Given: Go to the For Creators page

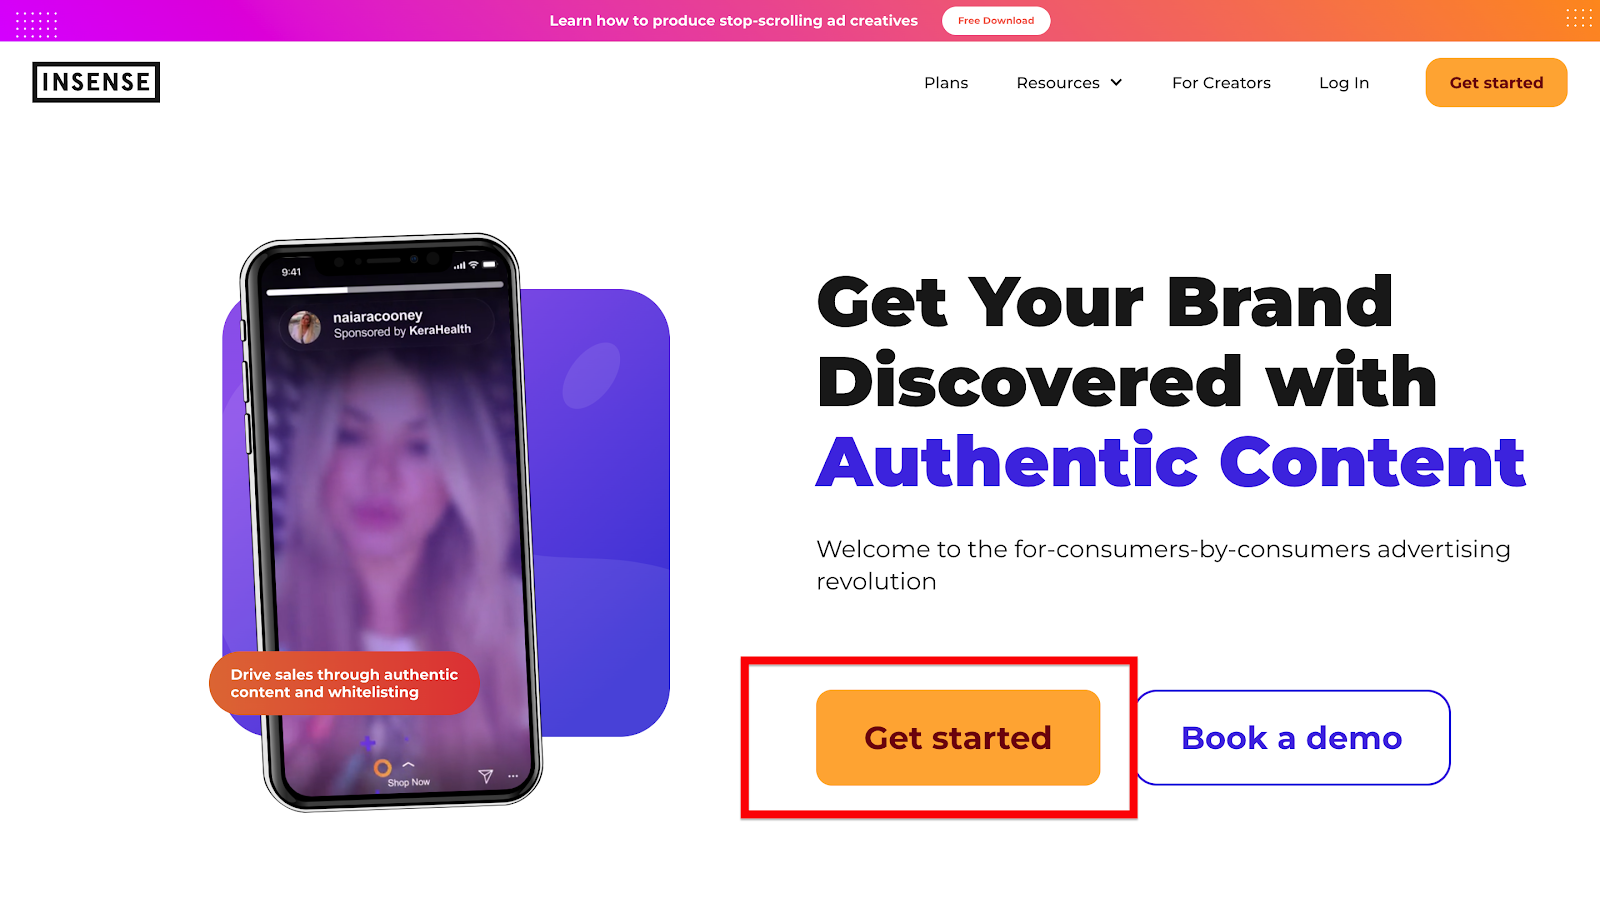Looking at the screenshot, I should [1221, 83].
